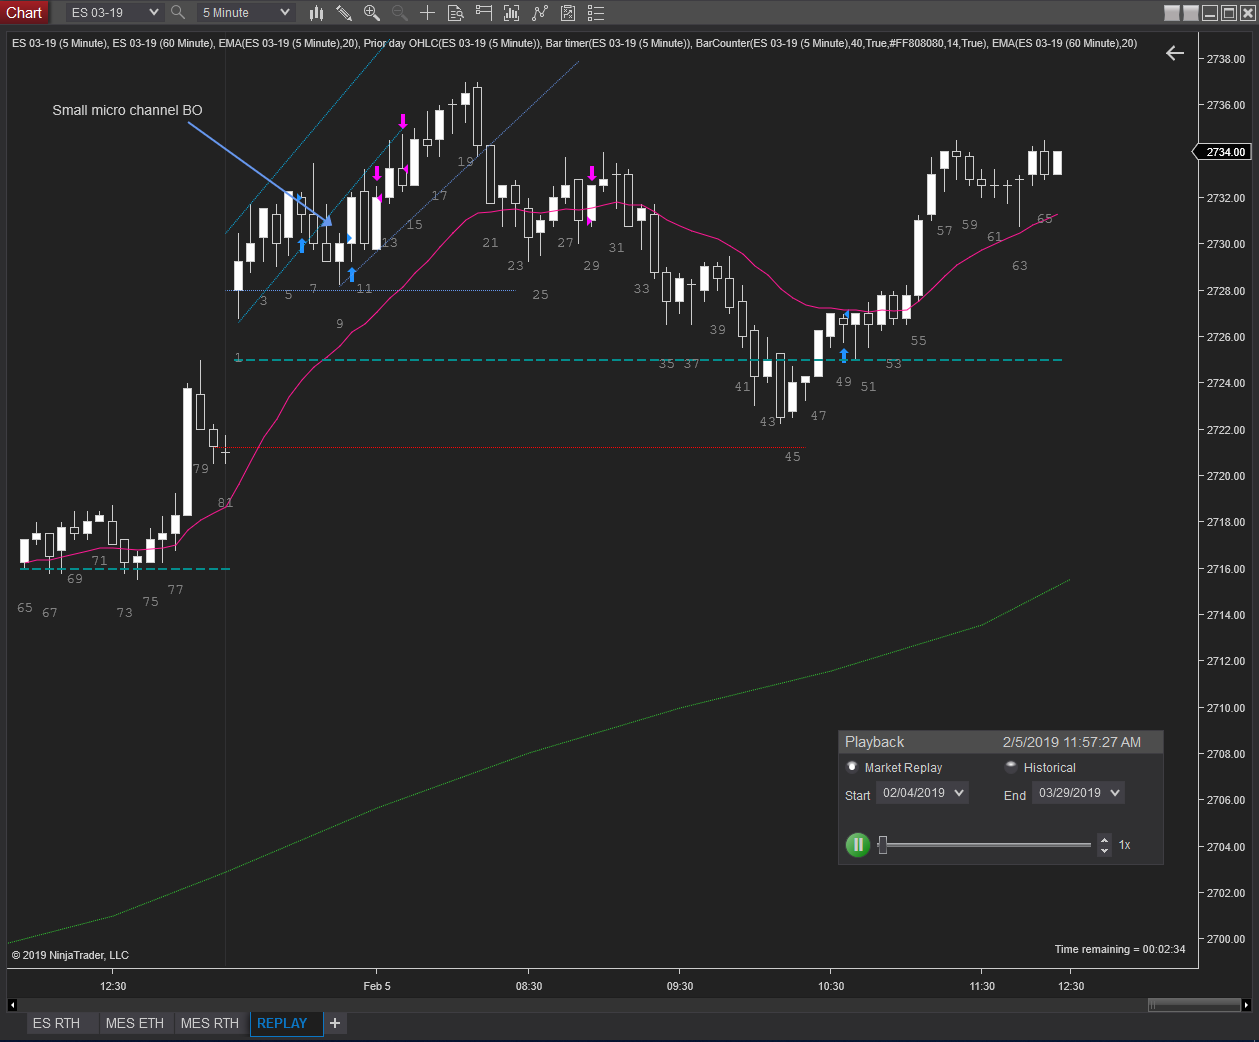Toggle the Chart Trader icon
1259x1042 pixels.
(484, 12)
